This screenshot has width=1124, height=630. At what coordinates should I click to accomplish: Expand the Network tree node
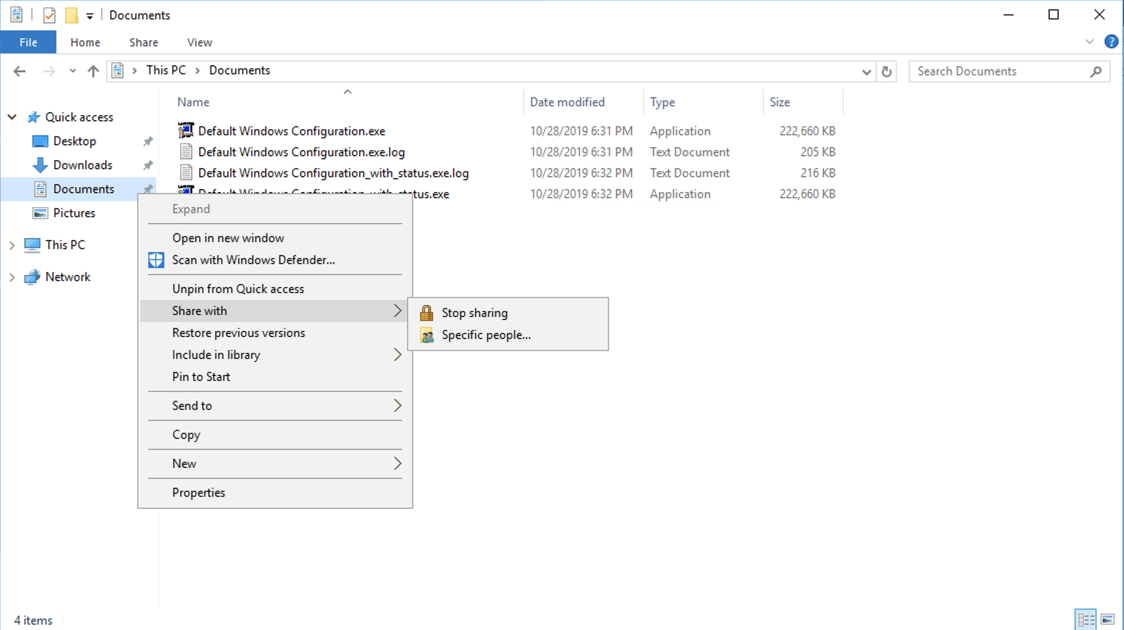[12, 277]
